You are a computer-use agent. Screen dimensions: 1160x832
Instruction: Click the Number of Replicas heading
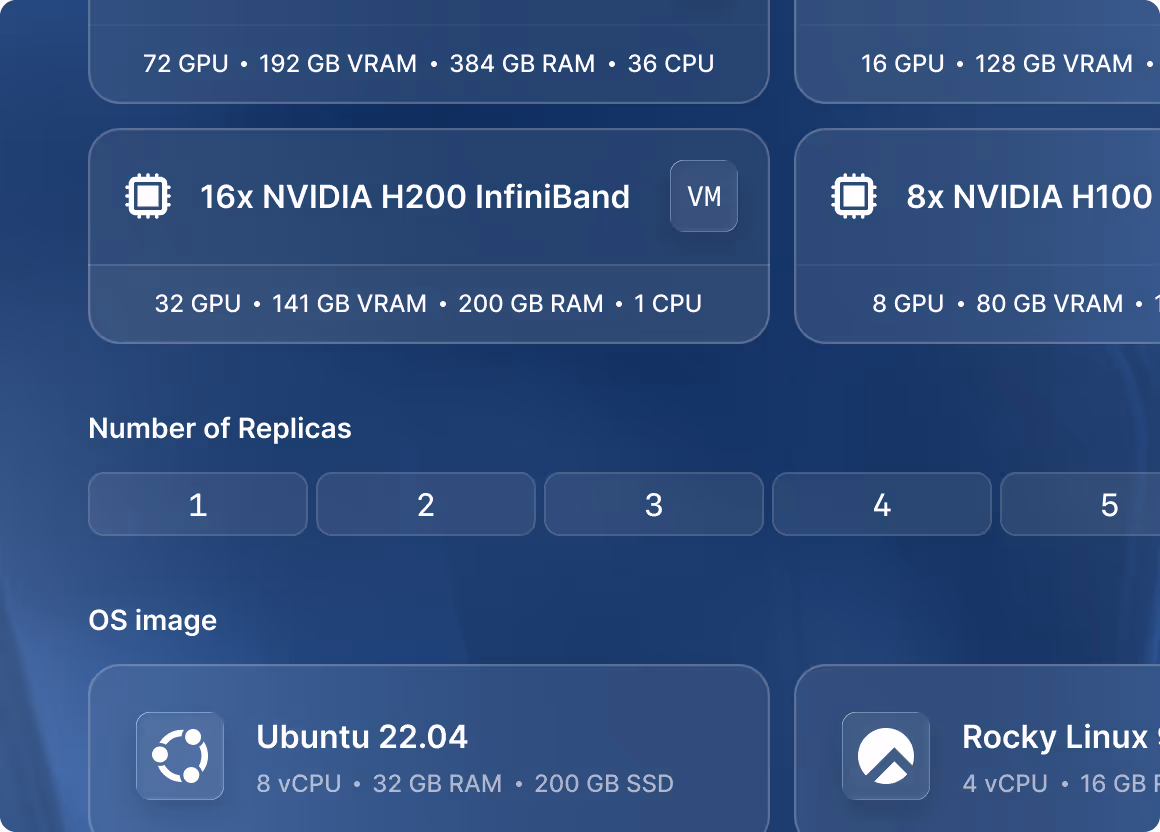click(x=220, y=428)
